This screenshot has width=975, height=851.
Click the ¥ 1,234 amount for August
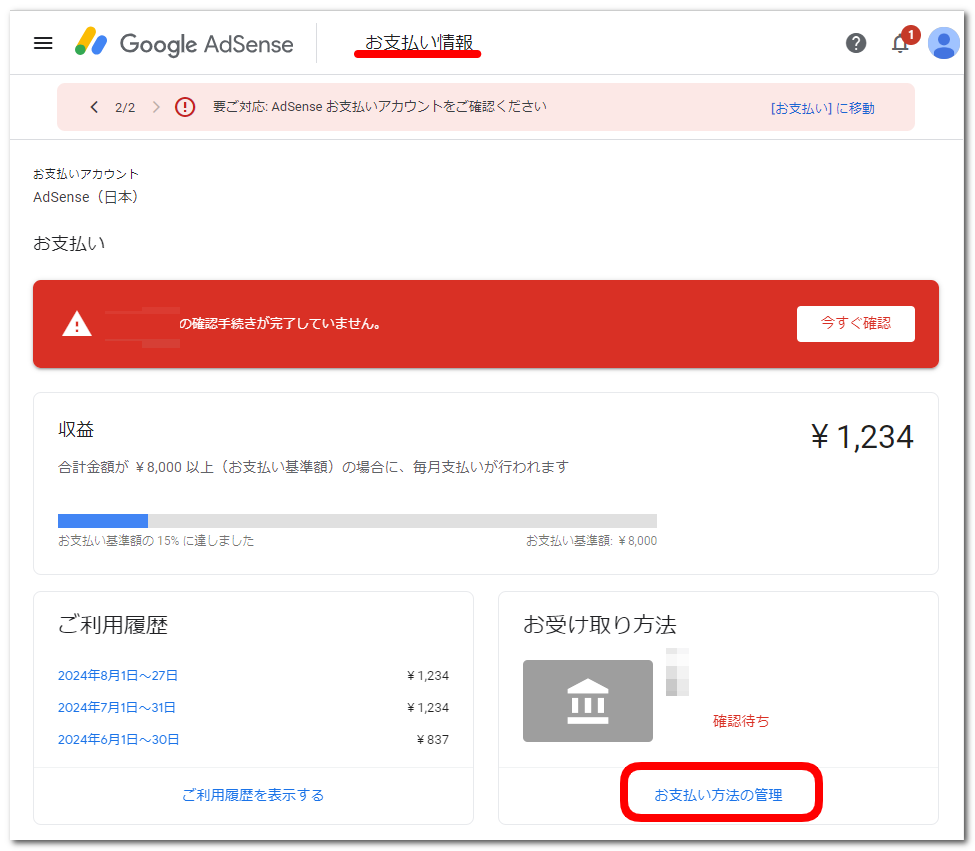[428, 676]
